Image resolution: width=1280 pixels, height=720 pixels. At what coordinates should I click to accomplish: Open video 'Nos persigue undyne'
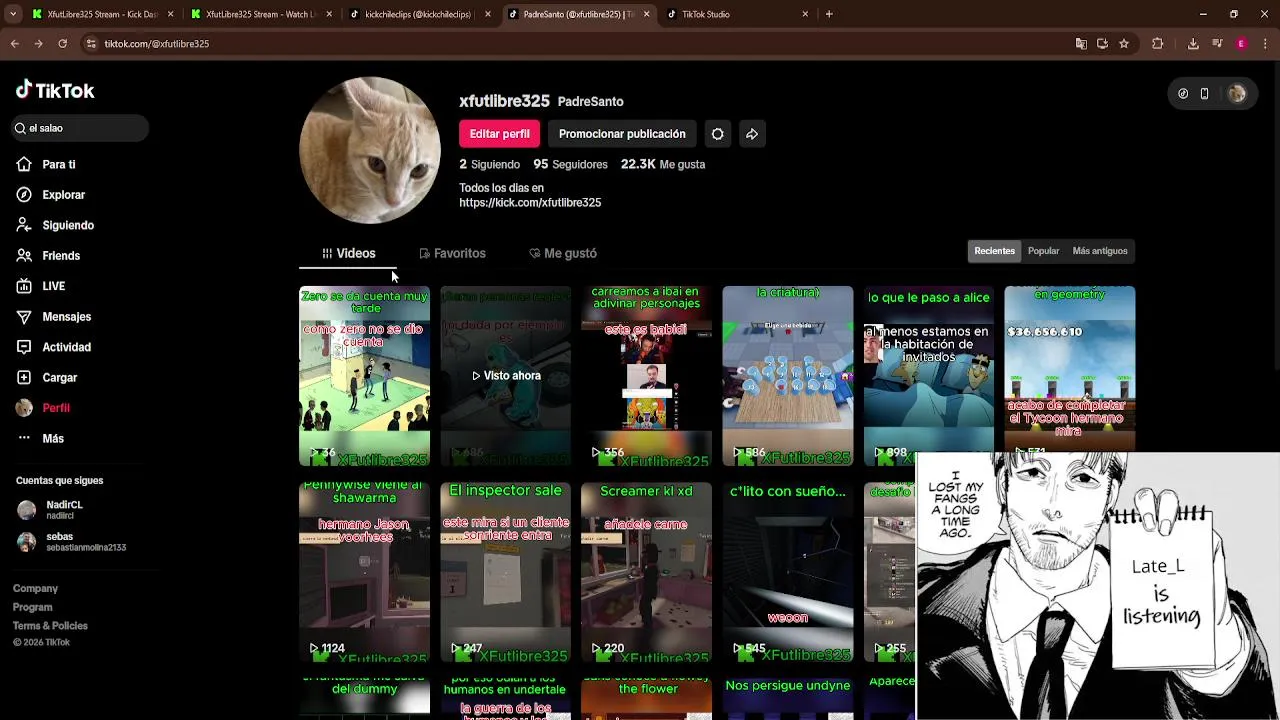click(x=788, y=699)
